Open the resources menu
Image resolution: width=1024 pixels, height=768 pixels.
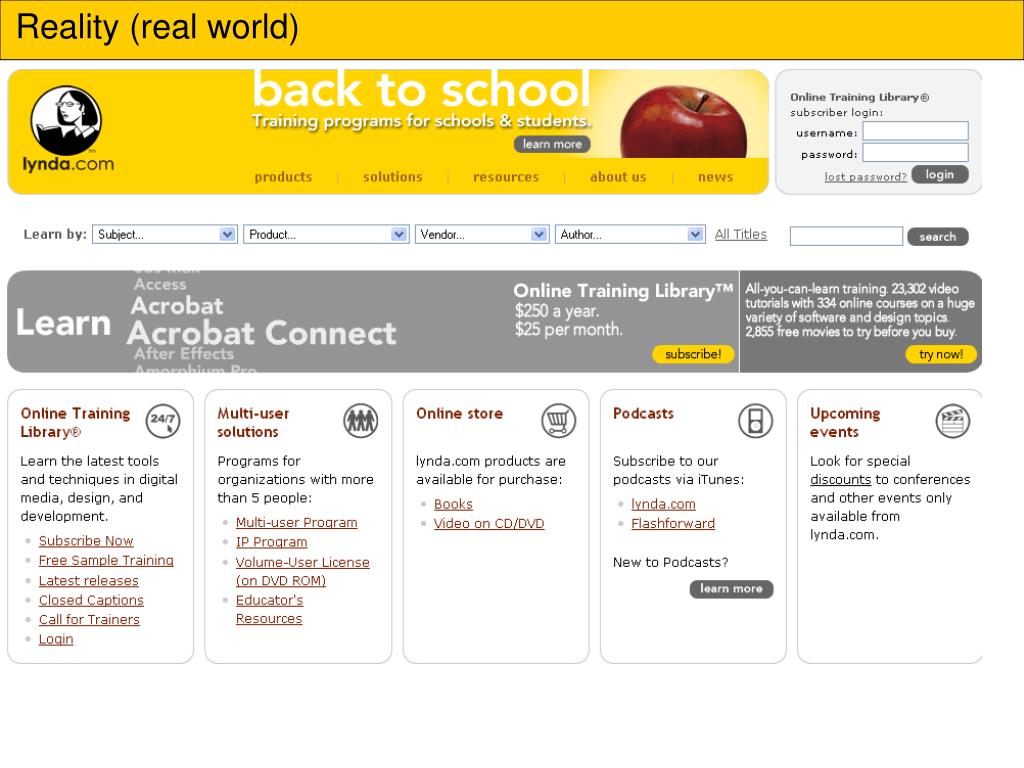click(x=506, y=177)
